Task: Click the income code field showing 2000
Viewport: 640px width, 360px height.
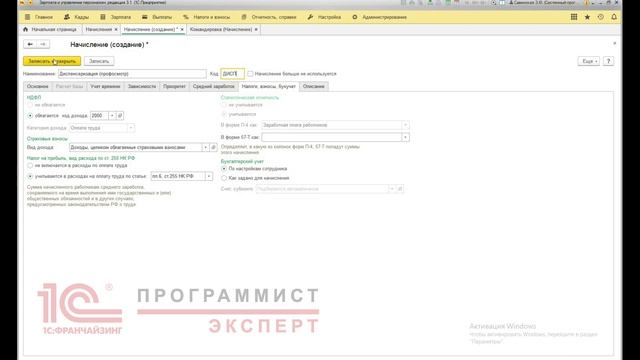Action: click(99, 116)
